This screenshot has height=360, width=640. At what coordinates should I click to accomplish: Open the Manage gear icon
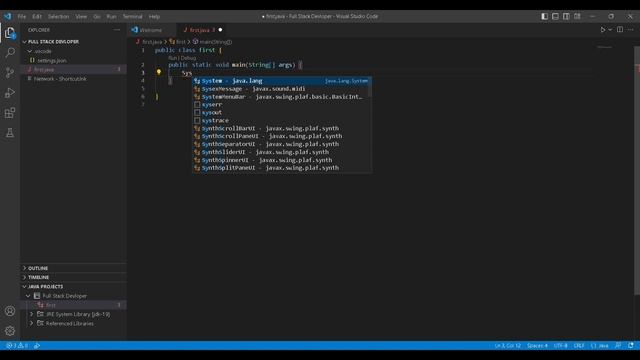pyautogui.click(x=10, y=331)
